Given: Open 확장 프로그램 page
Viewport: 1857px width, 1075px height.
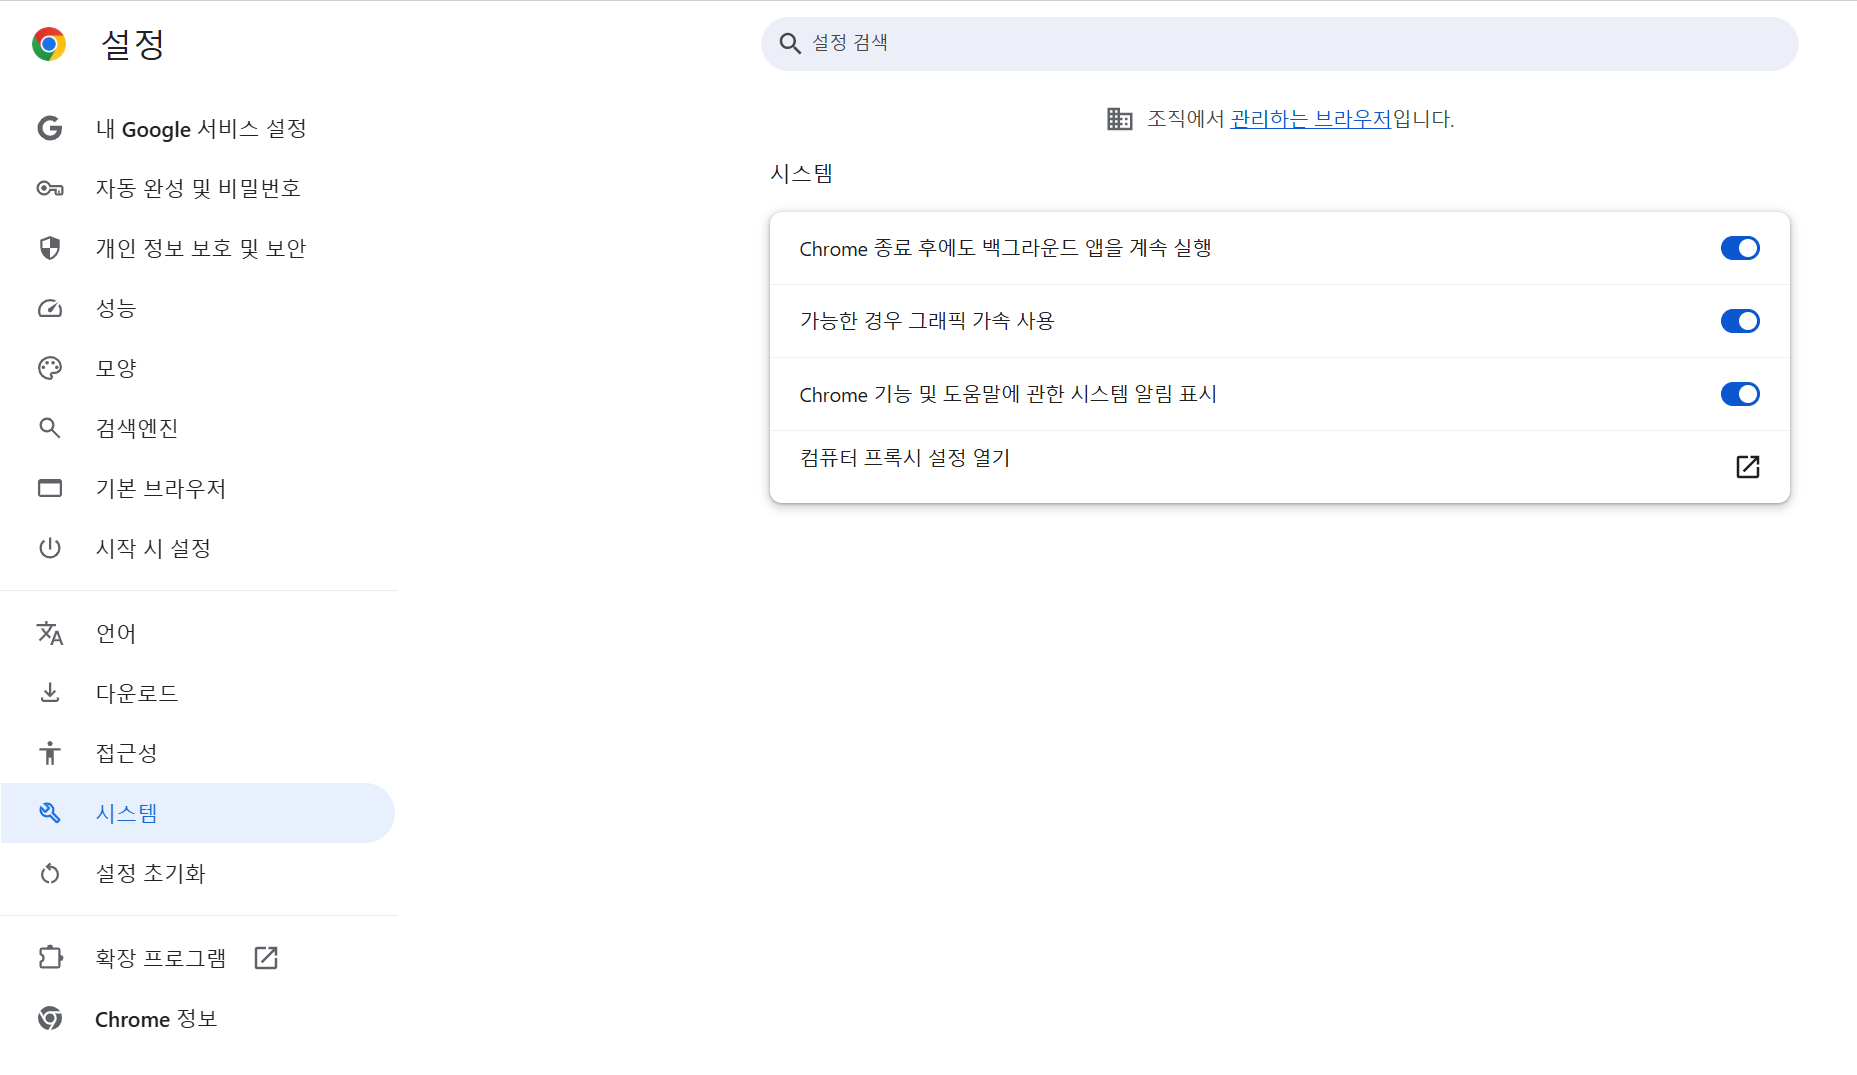Looking at the screenshot, I should click(x=198, y=958).
